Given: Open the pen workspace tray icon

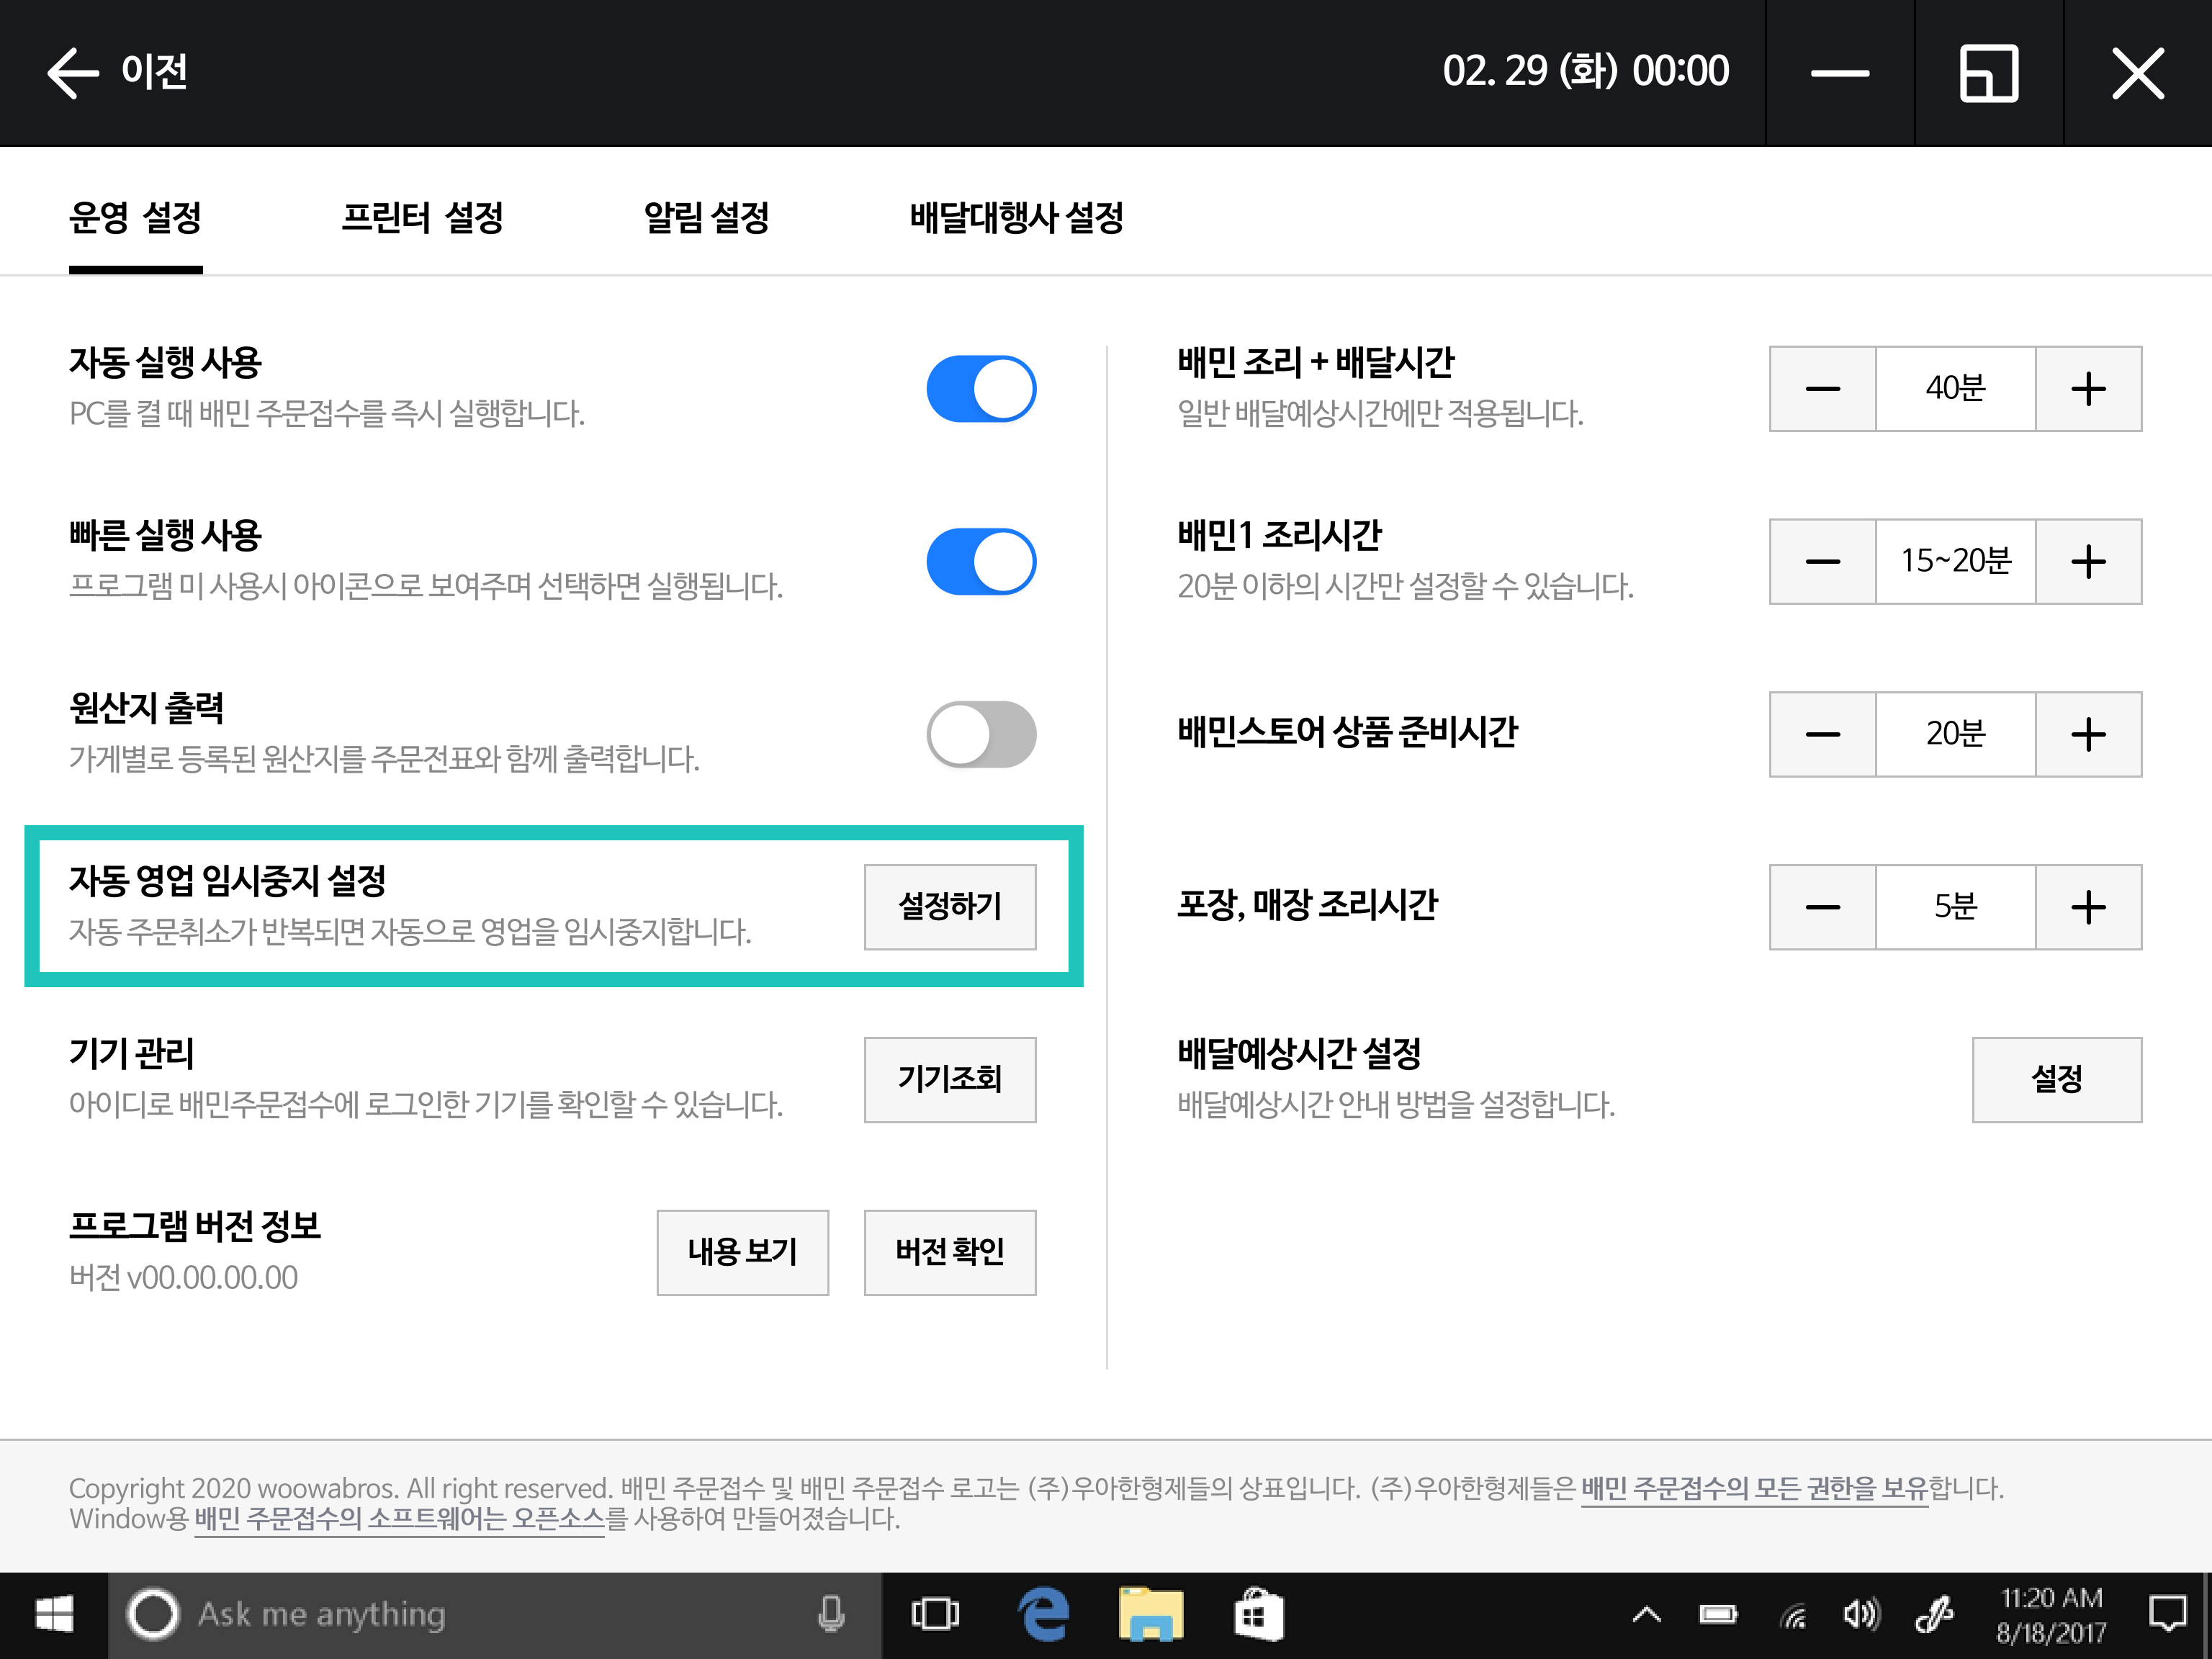Looking at the screenshot, I should click(1935, 1615).
